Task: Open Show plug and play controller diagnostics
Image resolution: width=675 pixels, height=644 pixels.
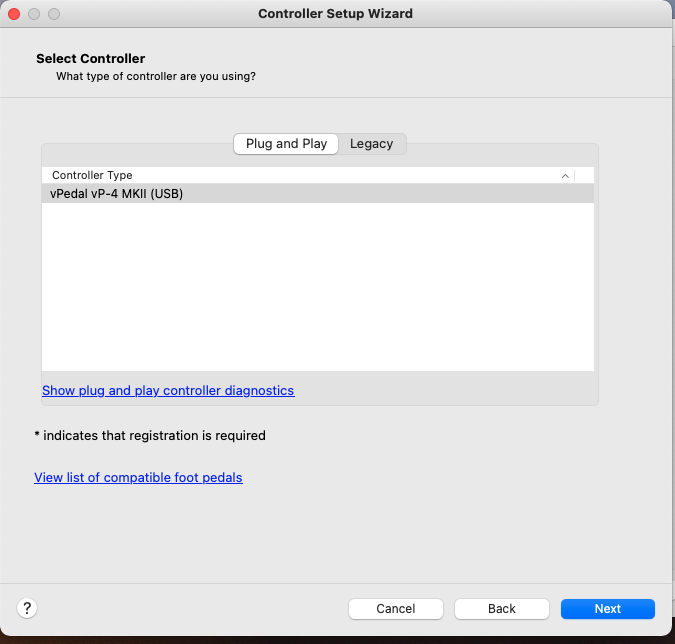Action: (168, 390)
